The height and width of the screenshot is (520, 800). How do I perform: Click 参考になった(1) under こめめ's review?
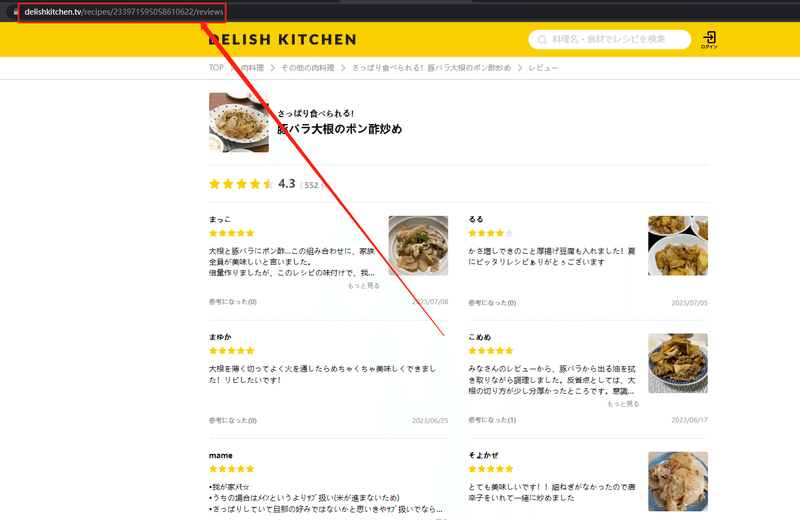tap(492, 420)
